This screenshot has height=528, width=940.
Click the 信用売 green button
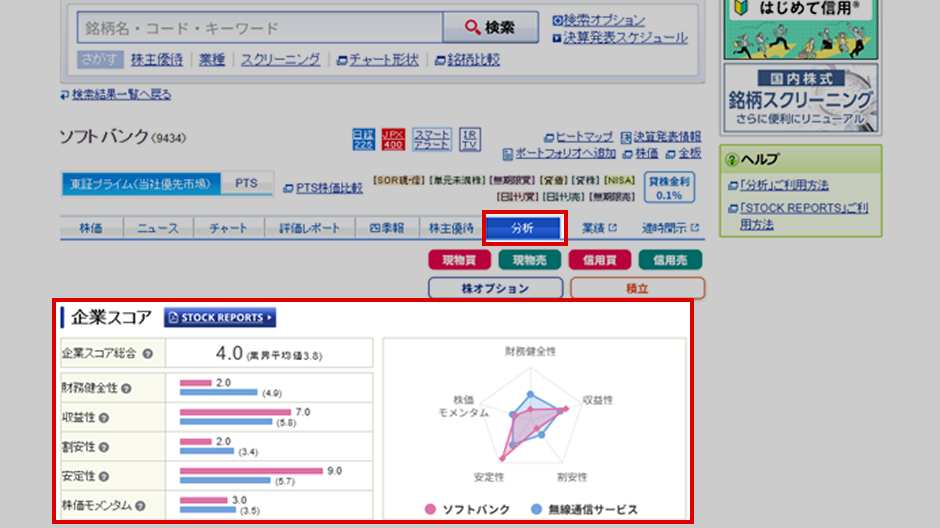669,260
